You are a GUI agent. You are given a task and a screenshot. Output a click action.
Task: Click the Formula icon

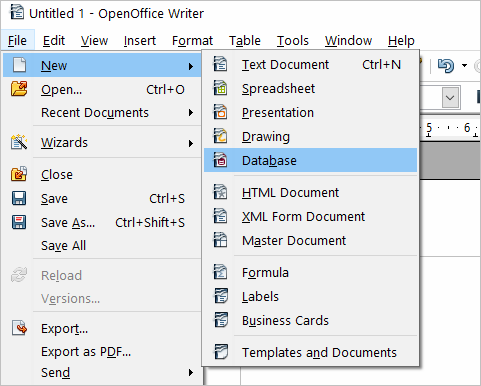click(x=220, y=272)
